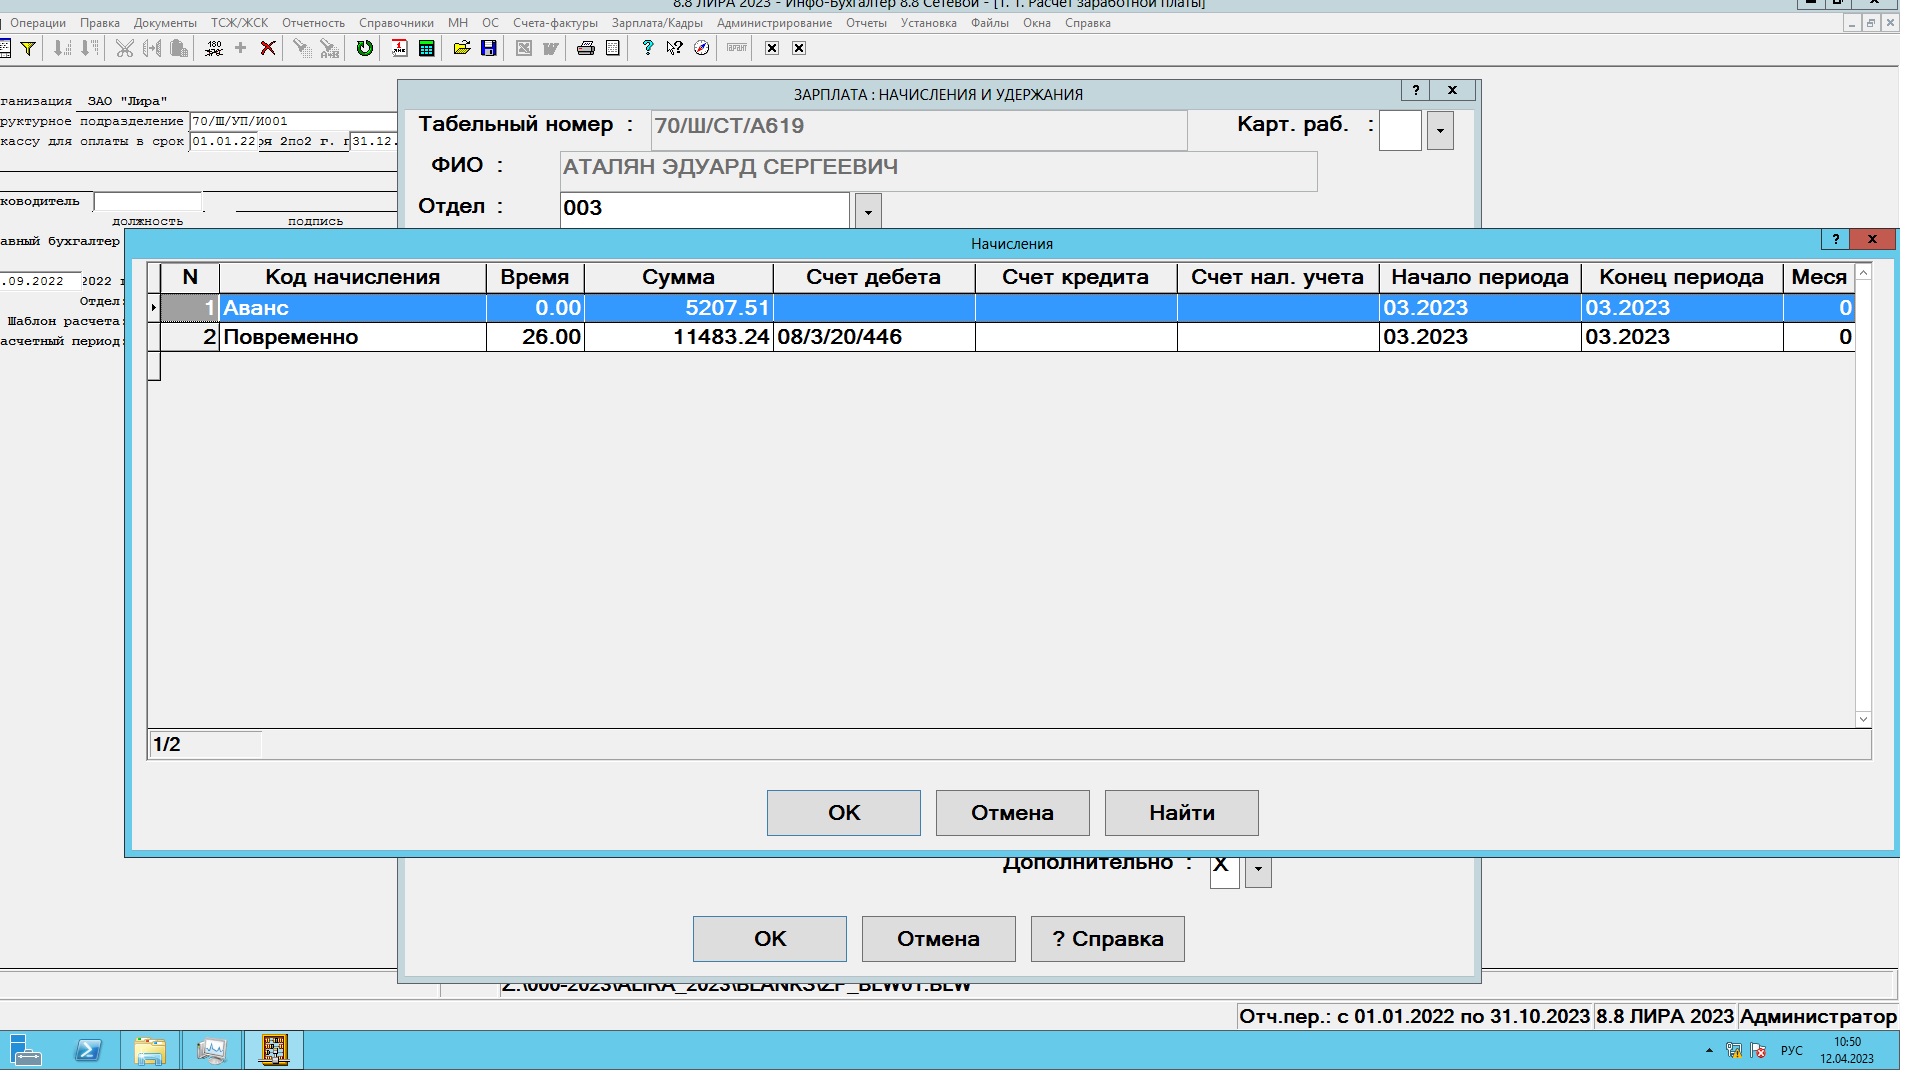Screen dimensions: 1920x1080
Task: Click the green refresh arrow icon
Action: pos(365,48)
